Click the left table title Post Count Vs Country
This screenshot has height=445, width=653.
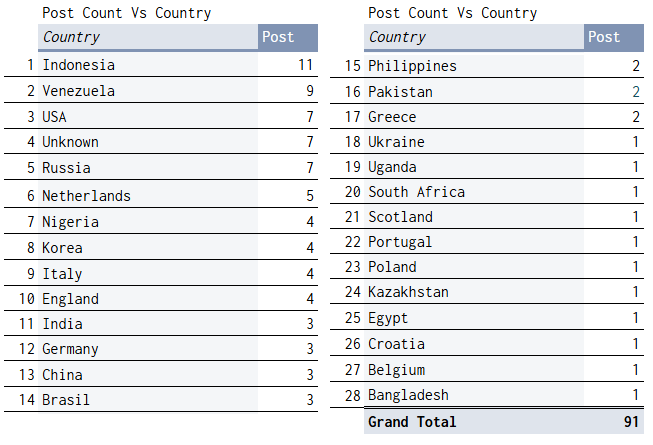coord(127,13)
